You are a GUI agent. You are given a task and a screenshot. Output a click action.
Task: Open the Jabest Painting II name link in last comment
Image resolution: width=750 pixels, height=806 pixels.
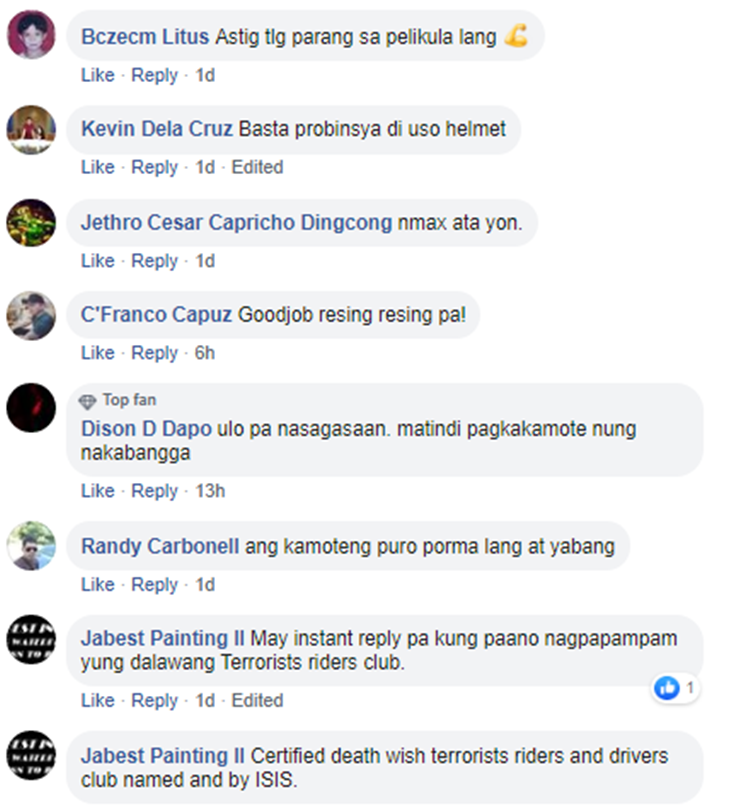click(x=162, y=756)
